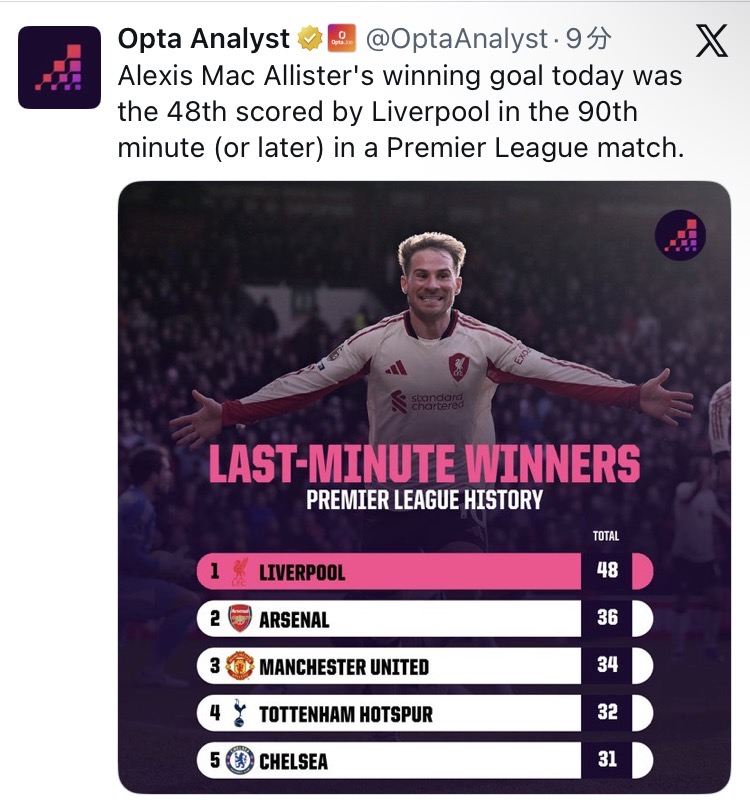The height and width of the screenshot is (802, 750).
Task: Click the Tottenham Hotspur crest
Action: tap(240, 713)
